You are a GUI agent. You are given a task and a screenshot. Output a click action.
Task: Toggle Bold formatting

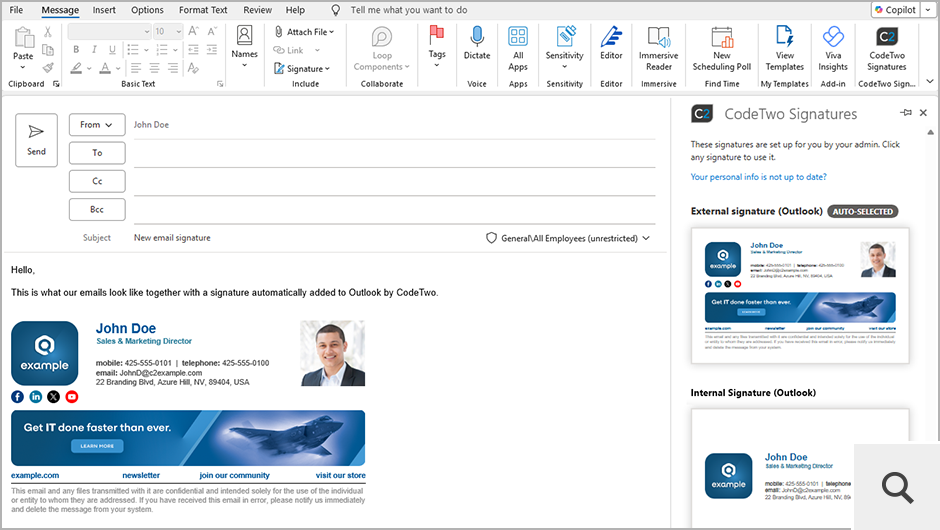tap(76, 50)
